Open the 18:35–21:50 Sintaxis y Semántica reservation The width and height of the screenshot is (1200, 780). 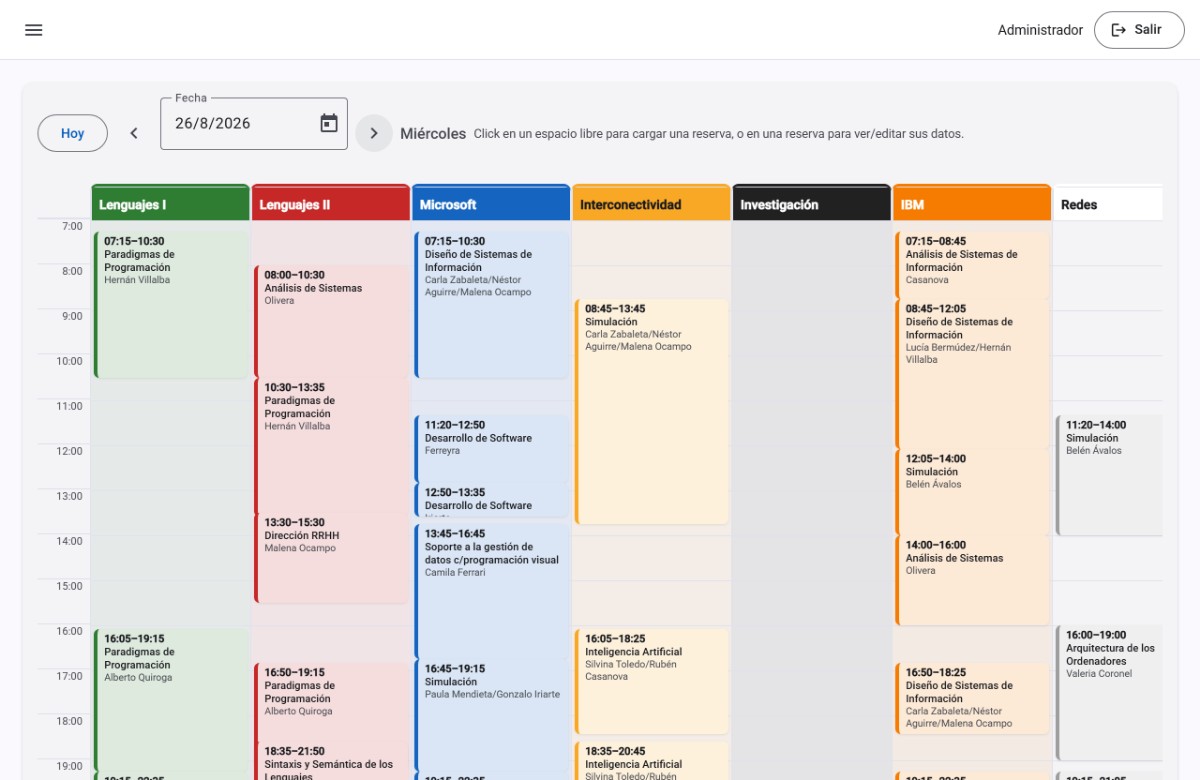(x=332, y=761)
